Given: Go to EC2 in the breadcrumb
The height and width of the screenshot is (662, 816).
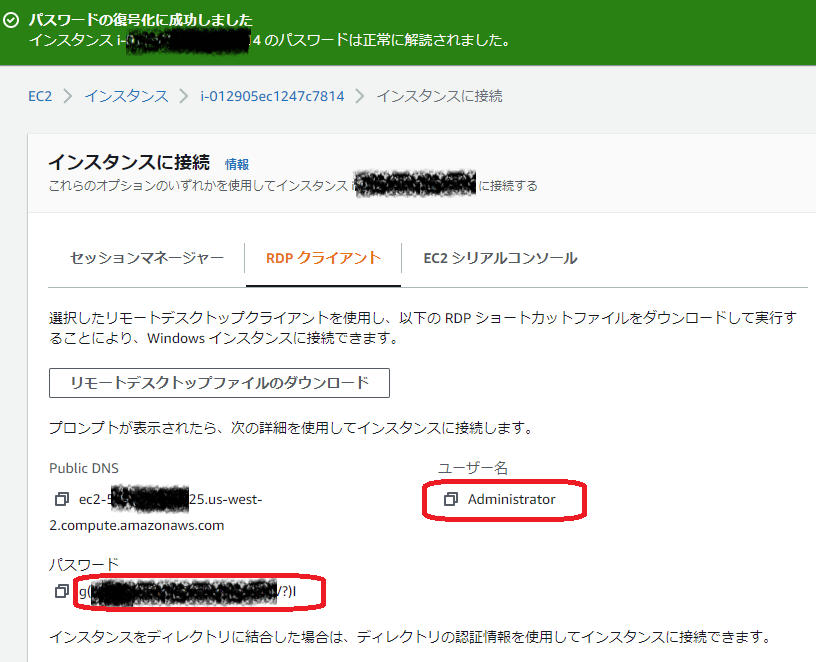Looking at the screenshot, I should pyautogui.click(x=40, y=96).
